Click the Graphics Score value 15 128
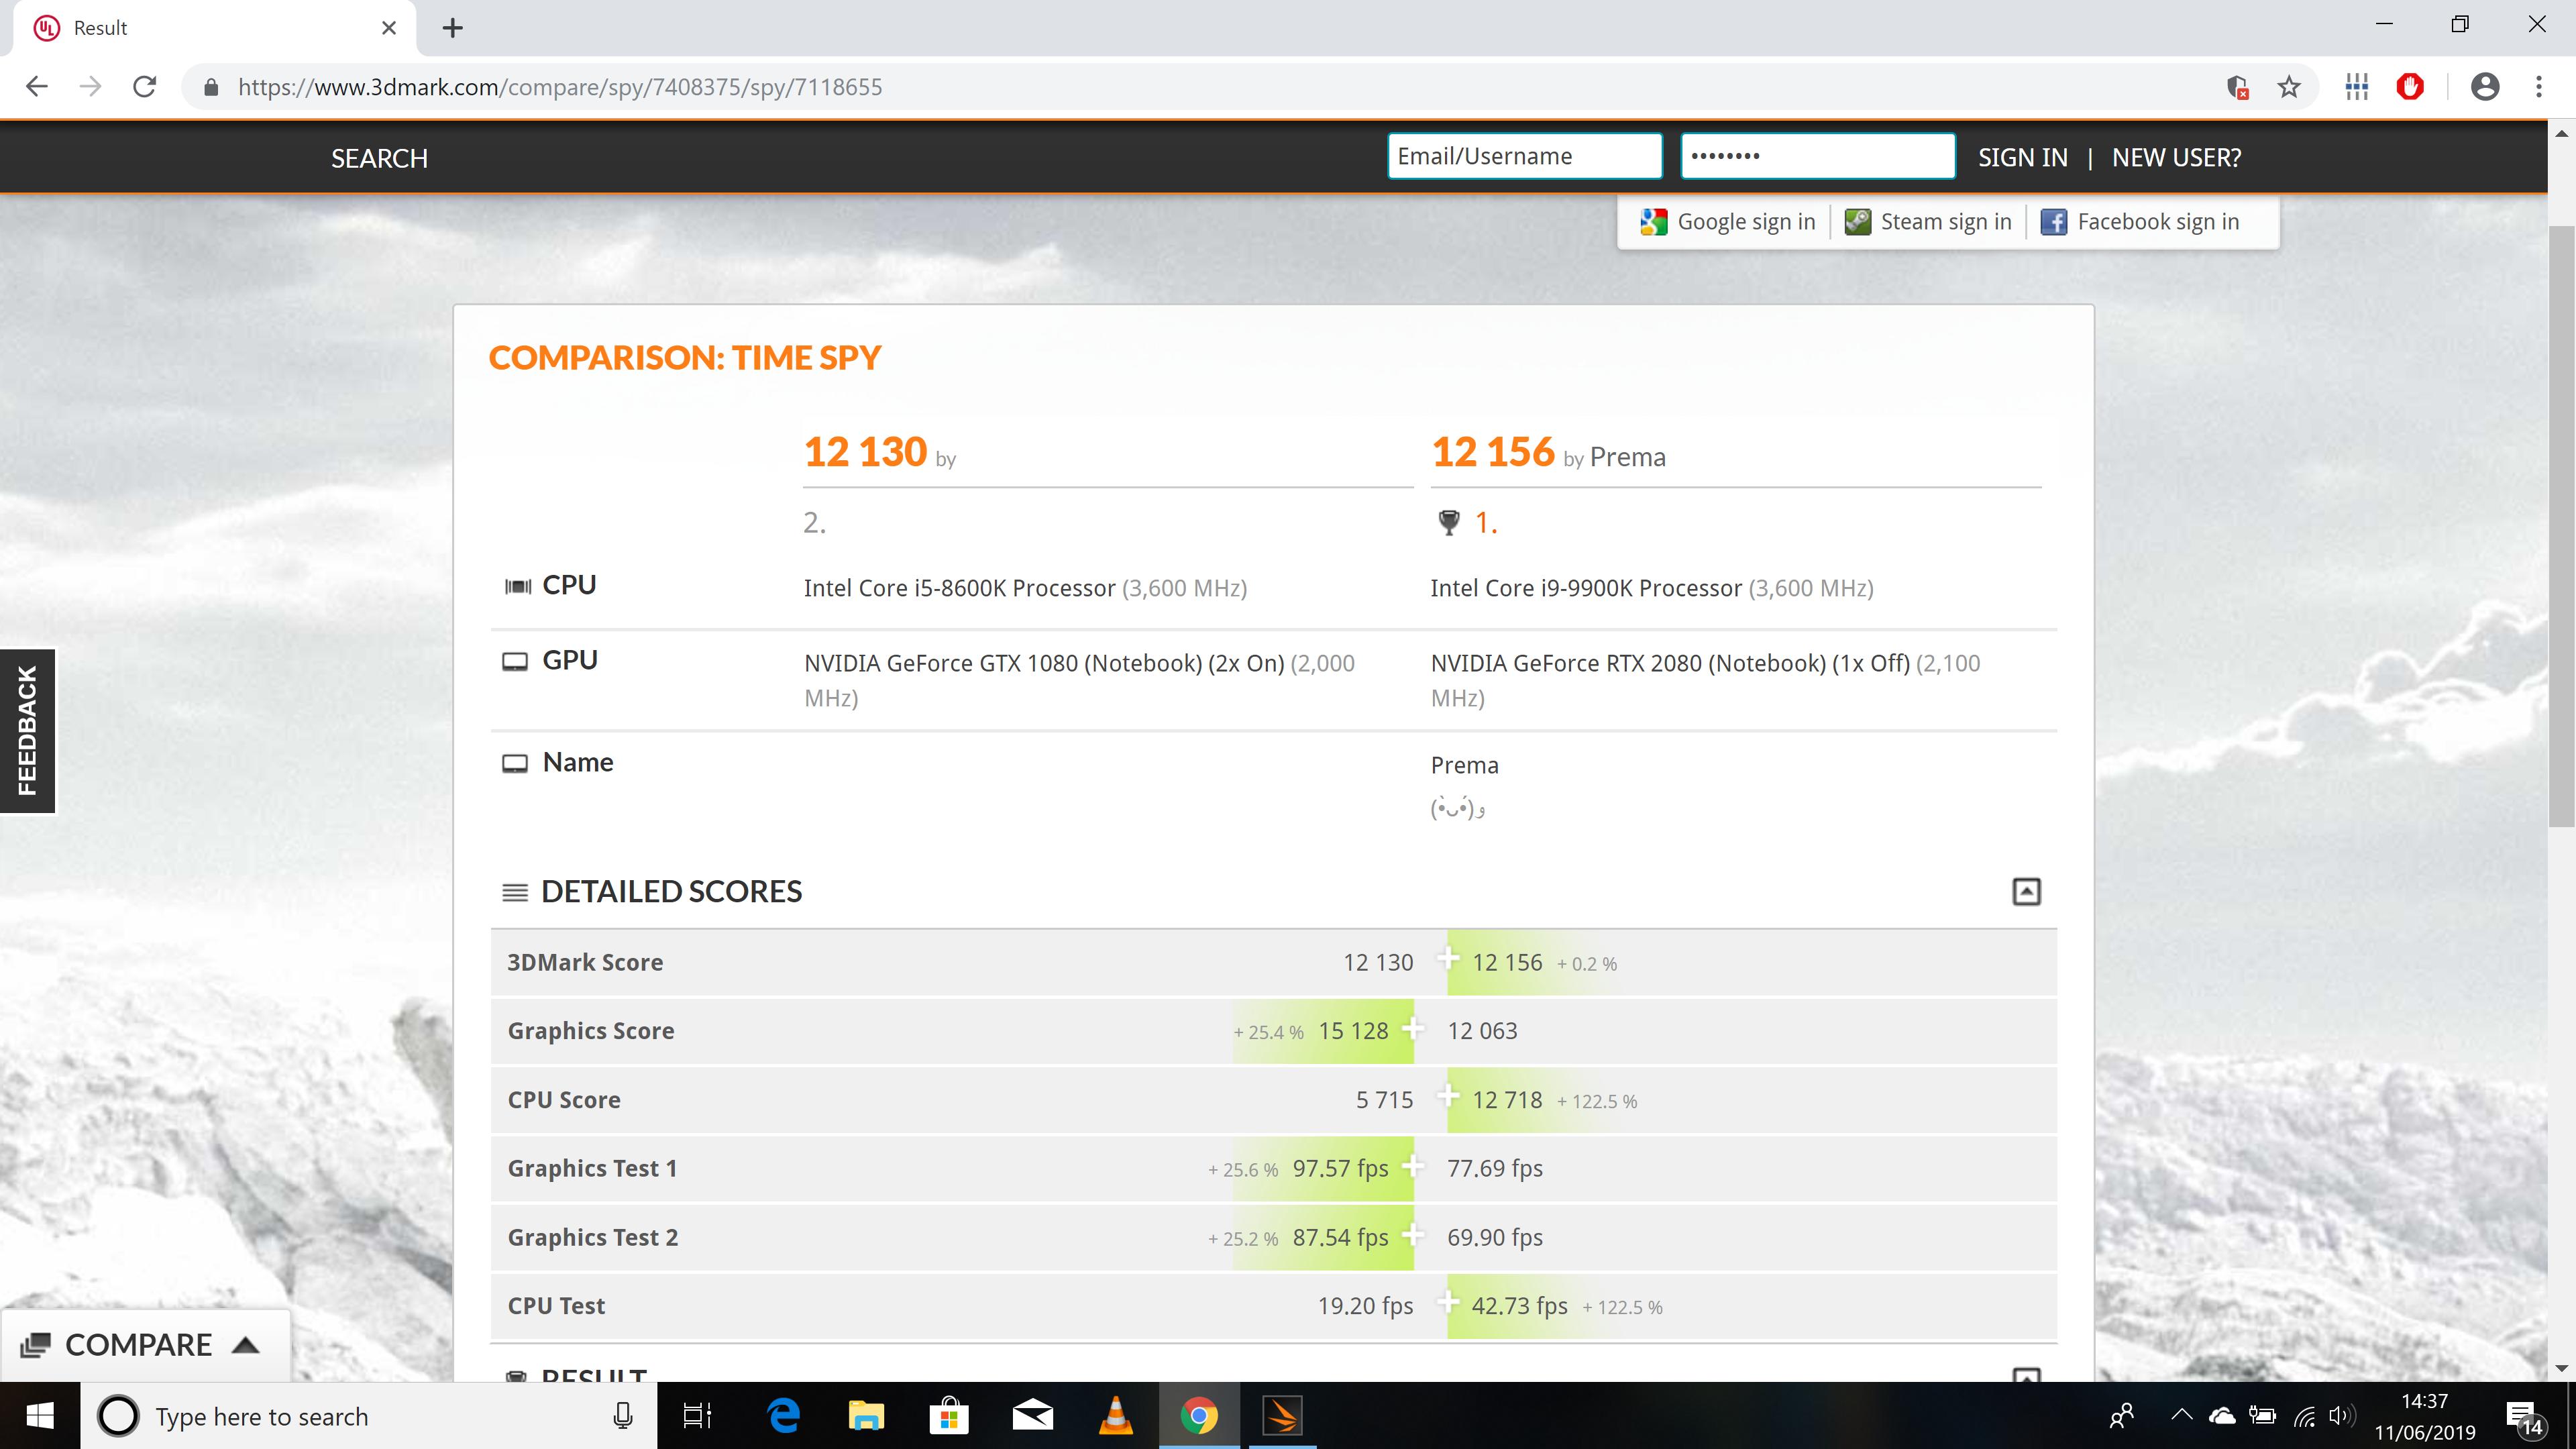The width and height of the screenshot is (2576, 1449). 1353,1031
